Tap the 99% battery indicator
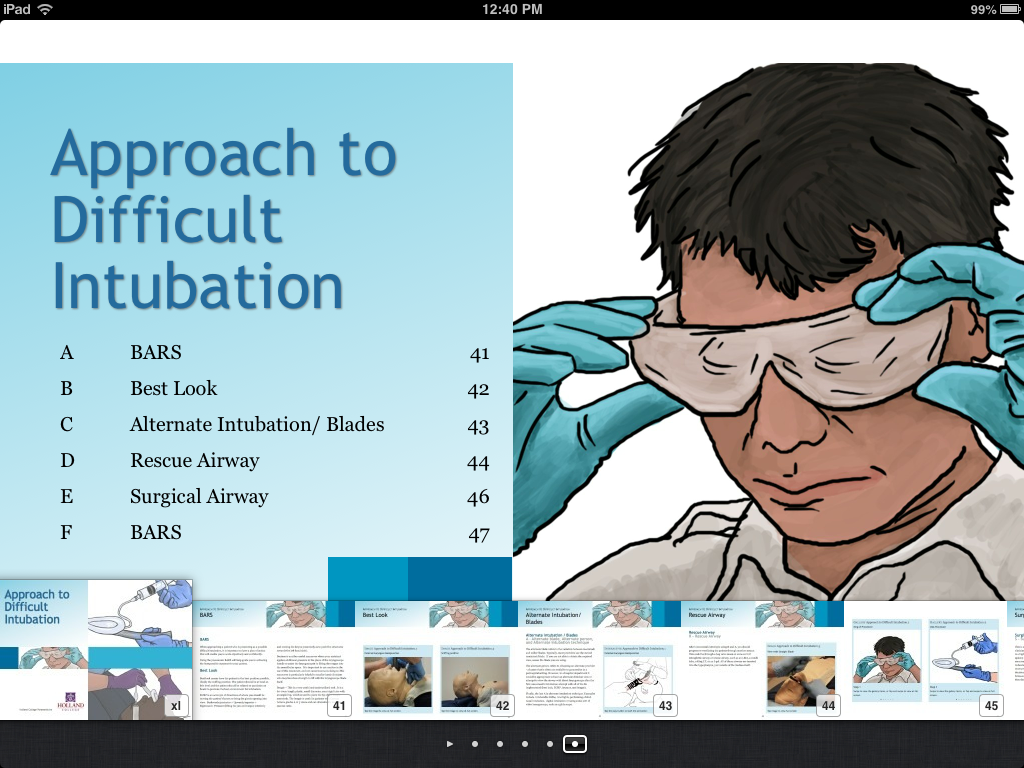The width and height of the screenshot is (1024, 768). click(x=993, y=9)
